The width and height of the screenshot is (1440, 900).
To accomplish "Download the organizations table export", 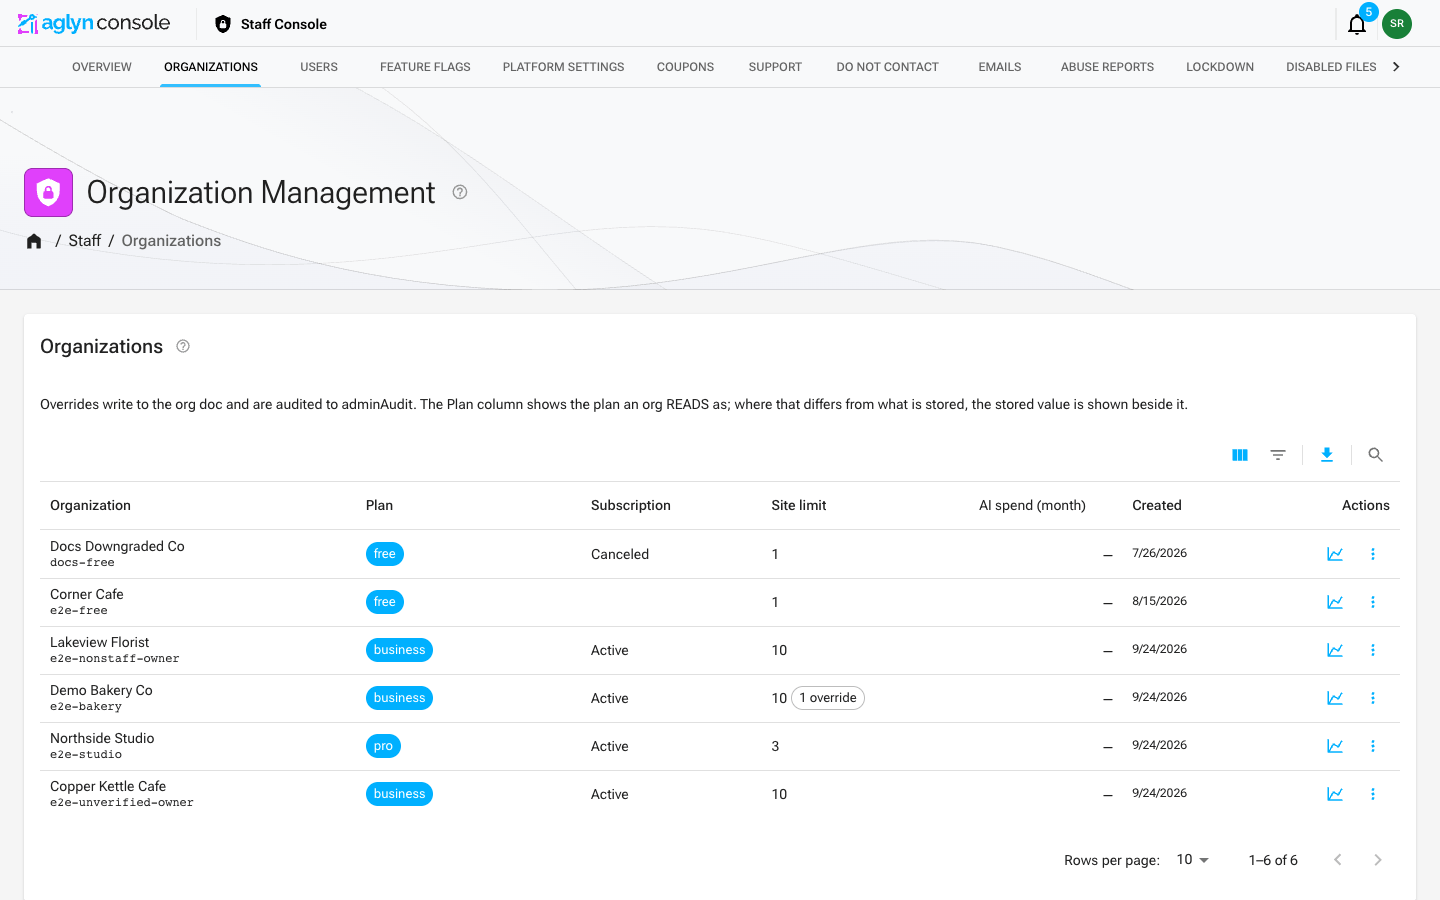I will [1327, 455].
